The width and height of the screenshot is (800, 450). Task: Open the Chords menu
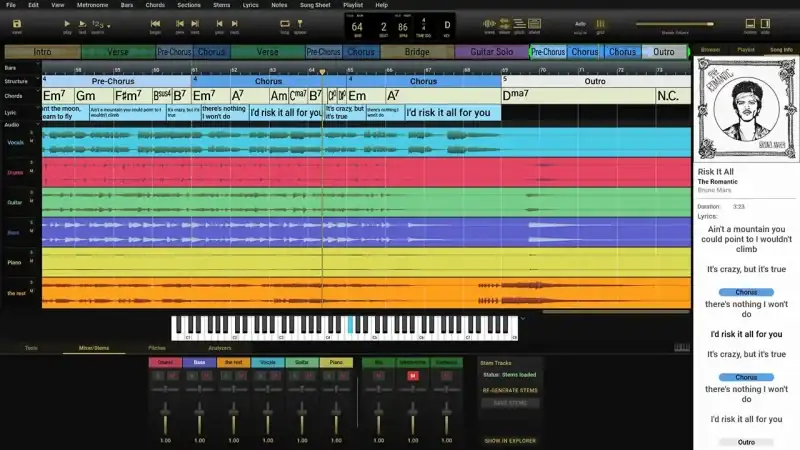[x=155, y=5]
